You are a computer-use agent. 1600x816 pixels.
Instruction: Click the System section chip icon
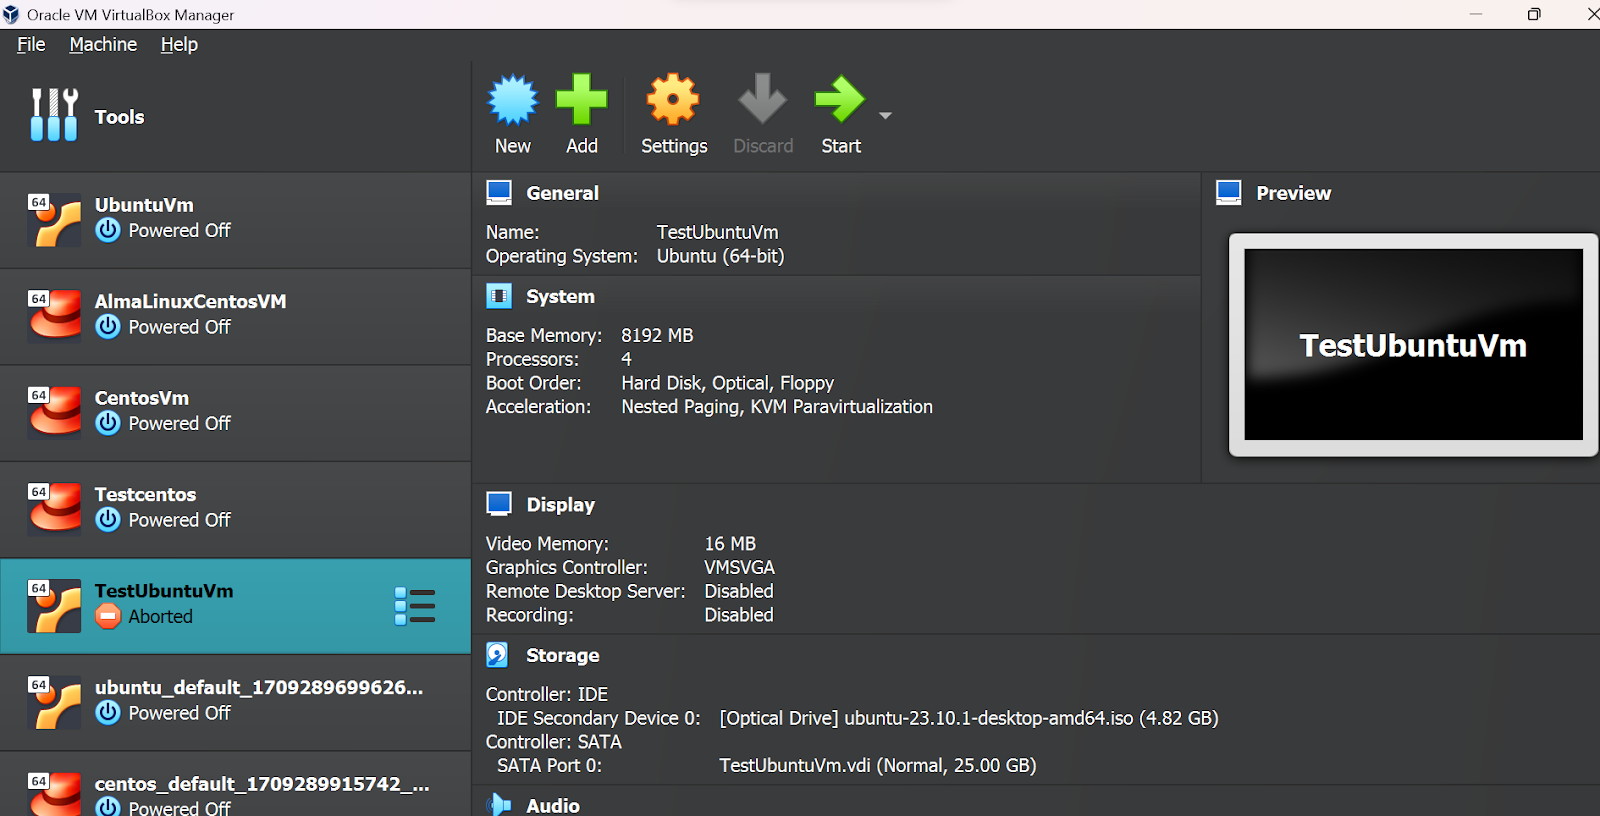[499, 296]
